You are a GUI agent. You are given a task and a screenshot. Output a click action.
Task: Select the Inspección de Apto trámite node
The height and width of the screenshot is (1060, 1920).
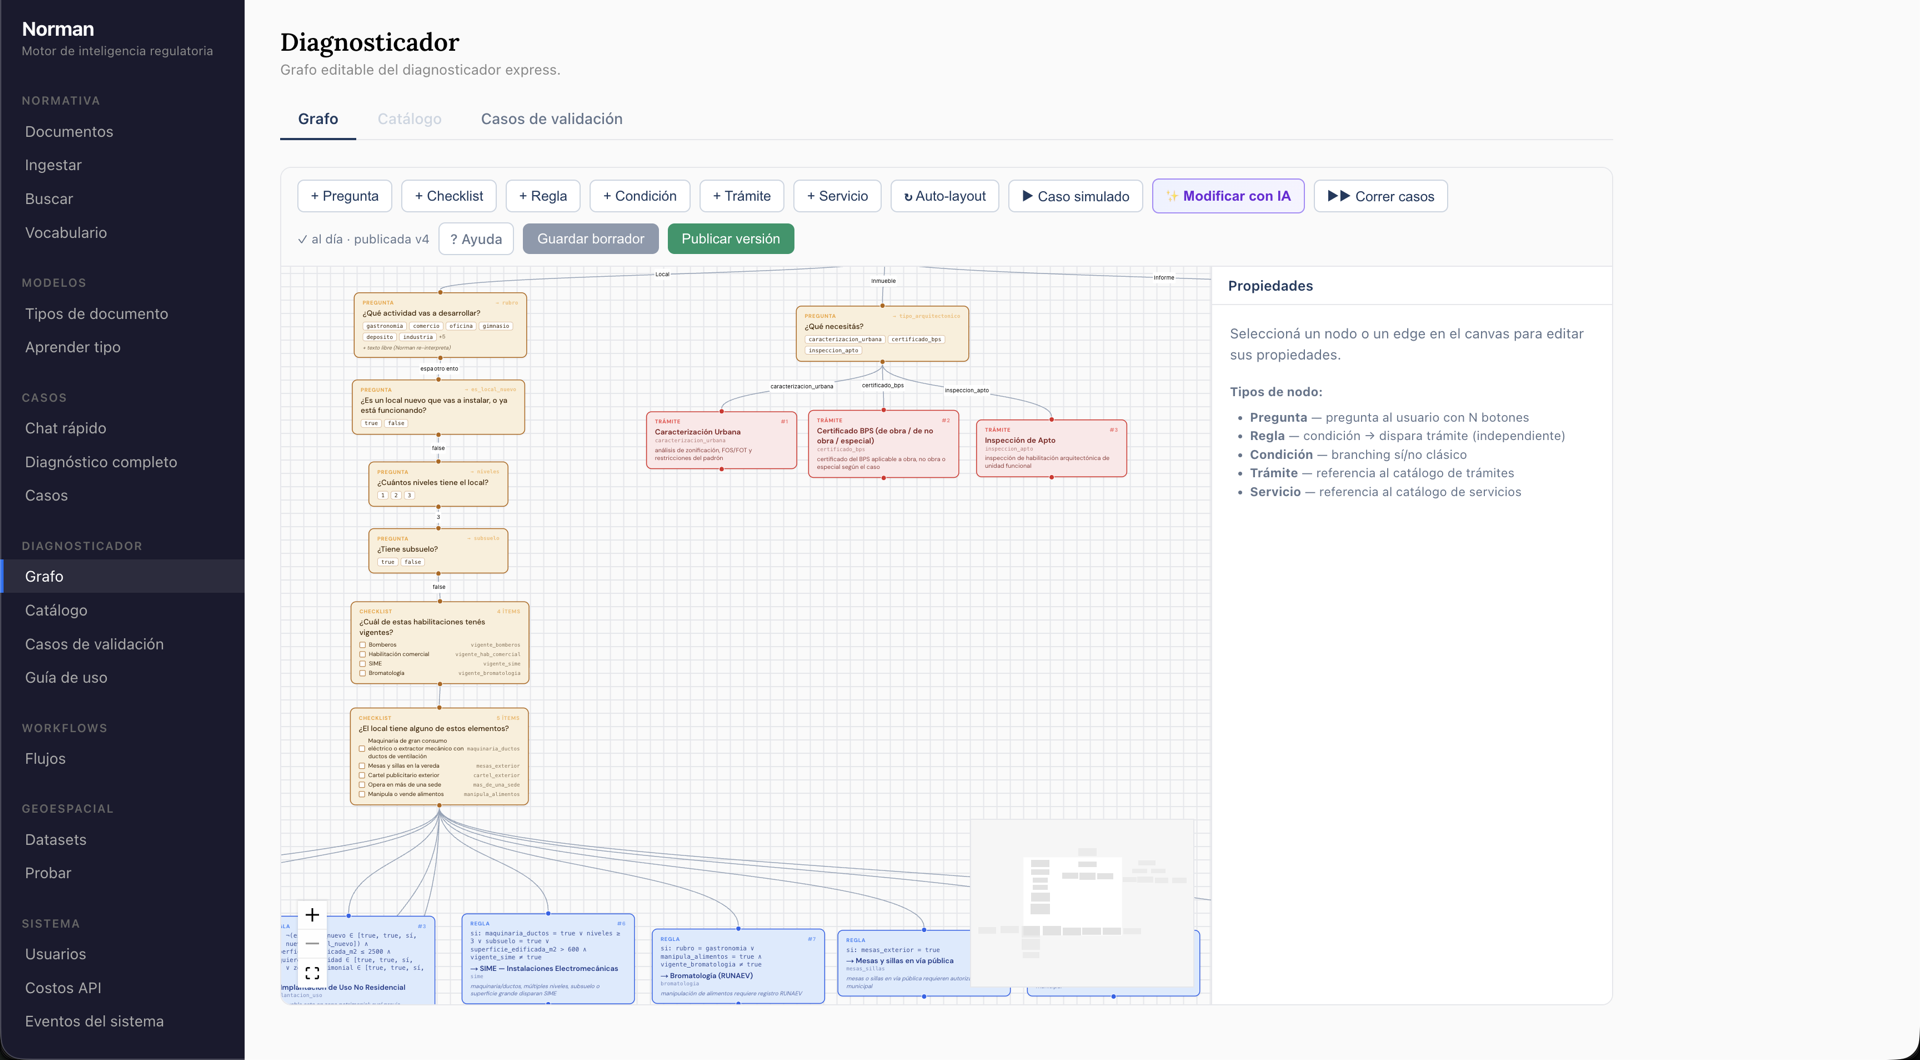point(1052,448)
